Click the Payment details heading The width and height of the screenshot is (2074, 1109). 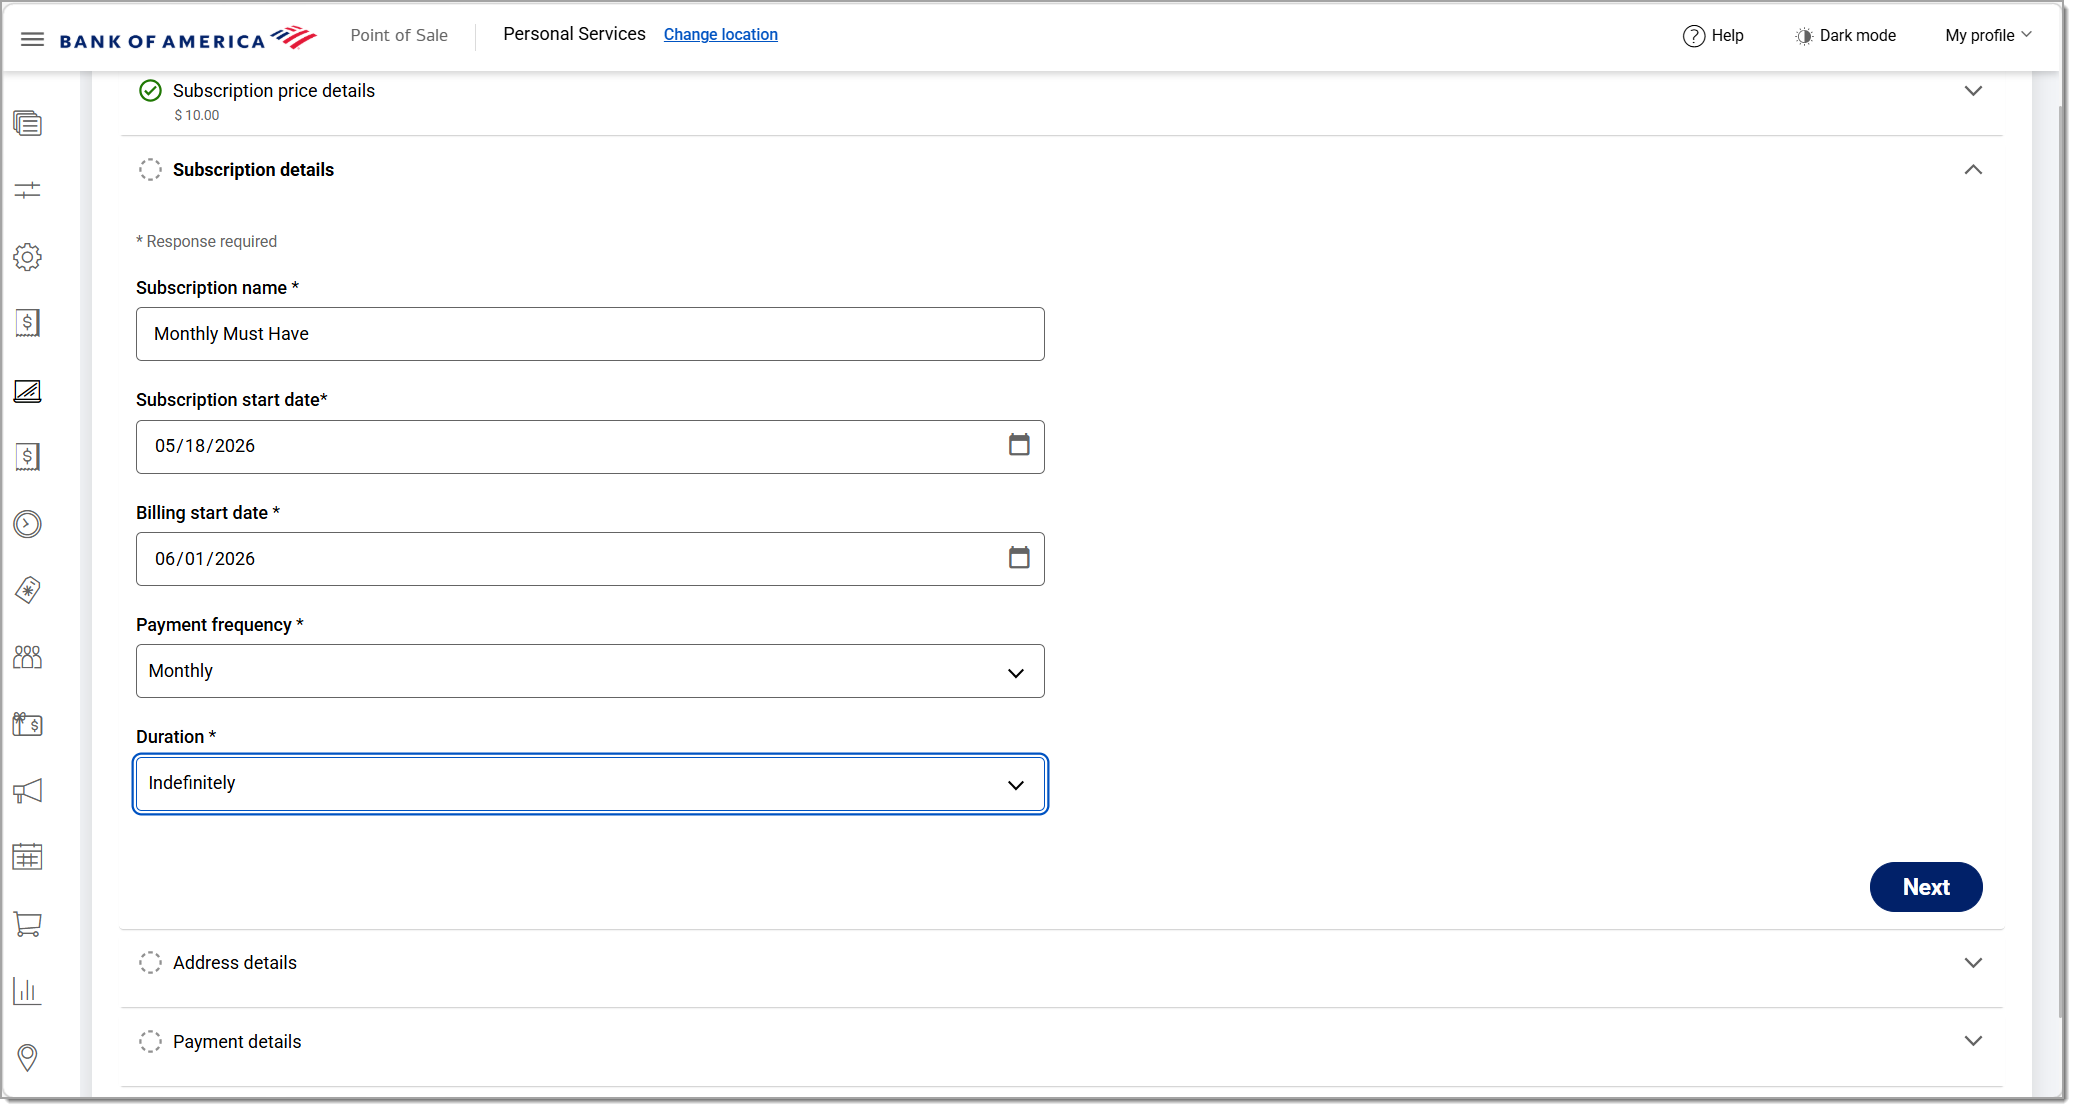(x=237, y=1042)
